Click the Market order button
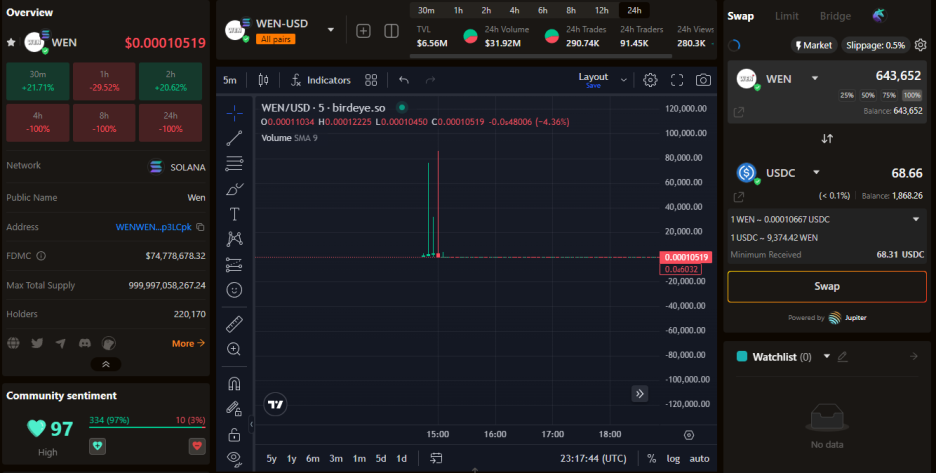The image size is (936, 473). click(813, 45)
